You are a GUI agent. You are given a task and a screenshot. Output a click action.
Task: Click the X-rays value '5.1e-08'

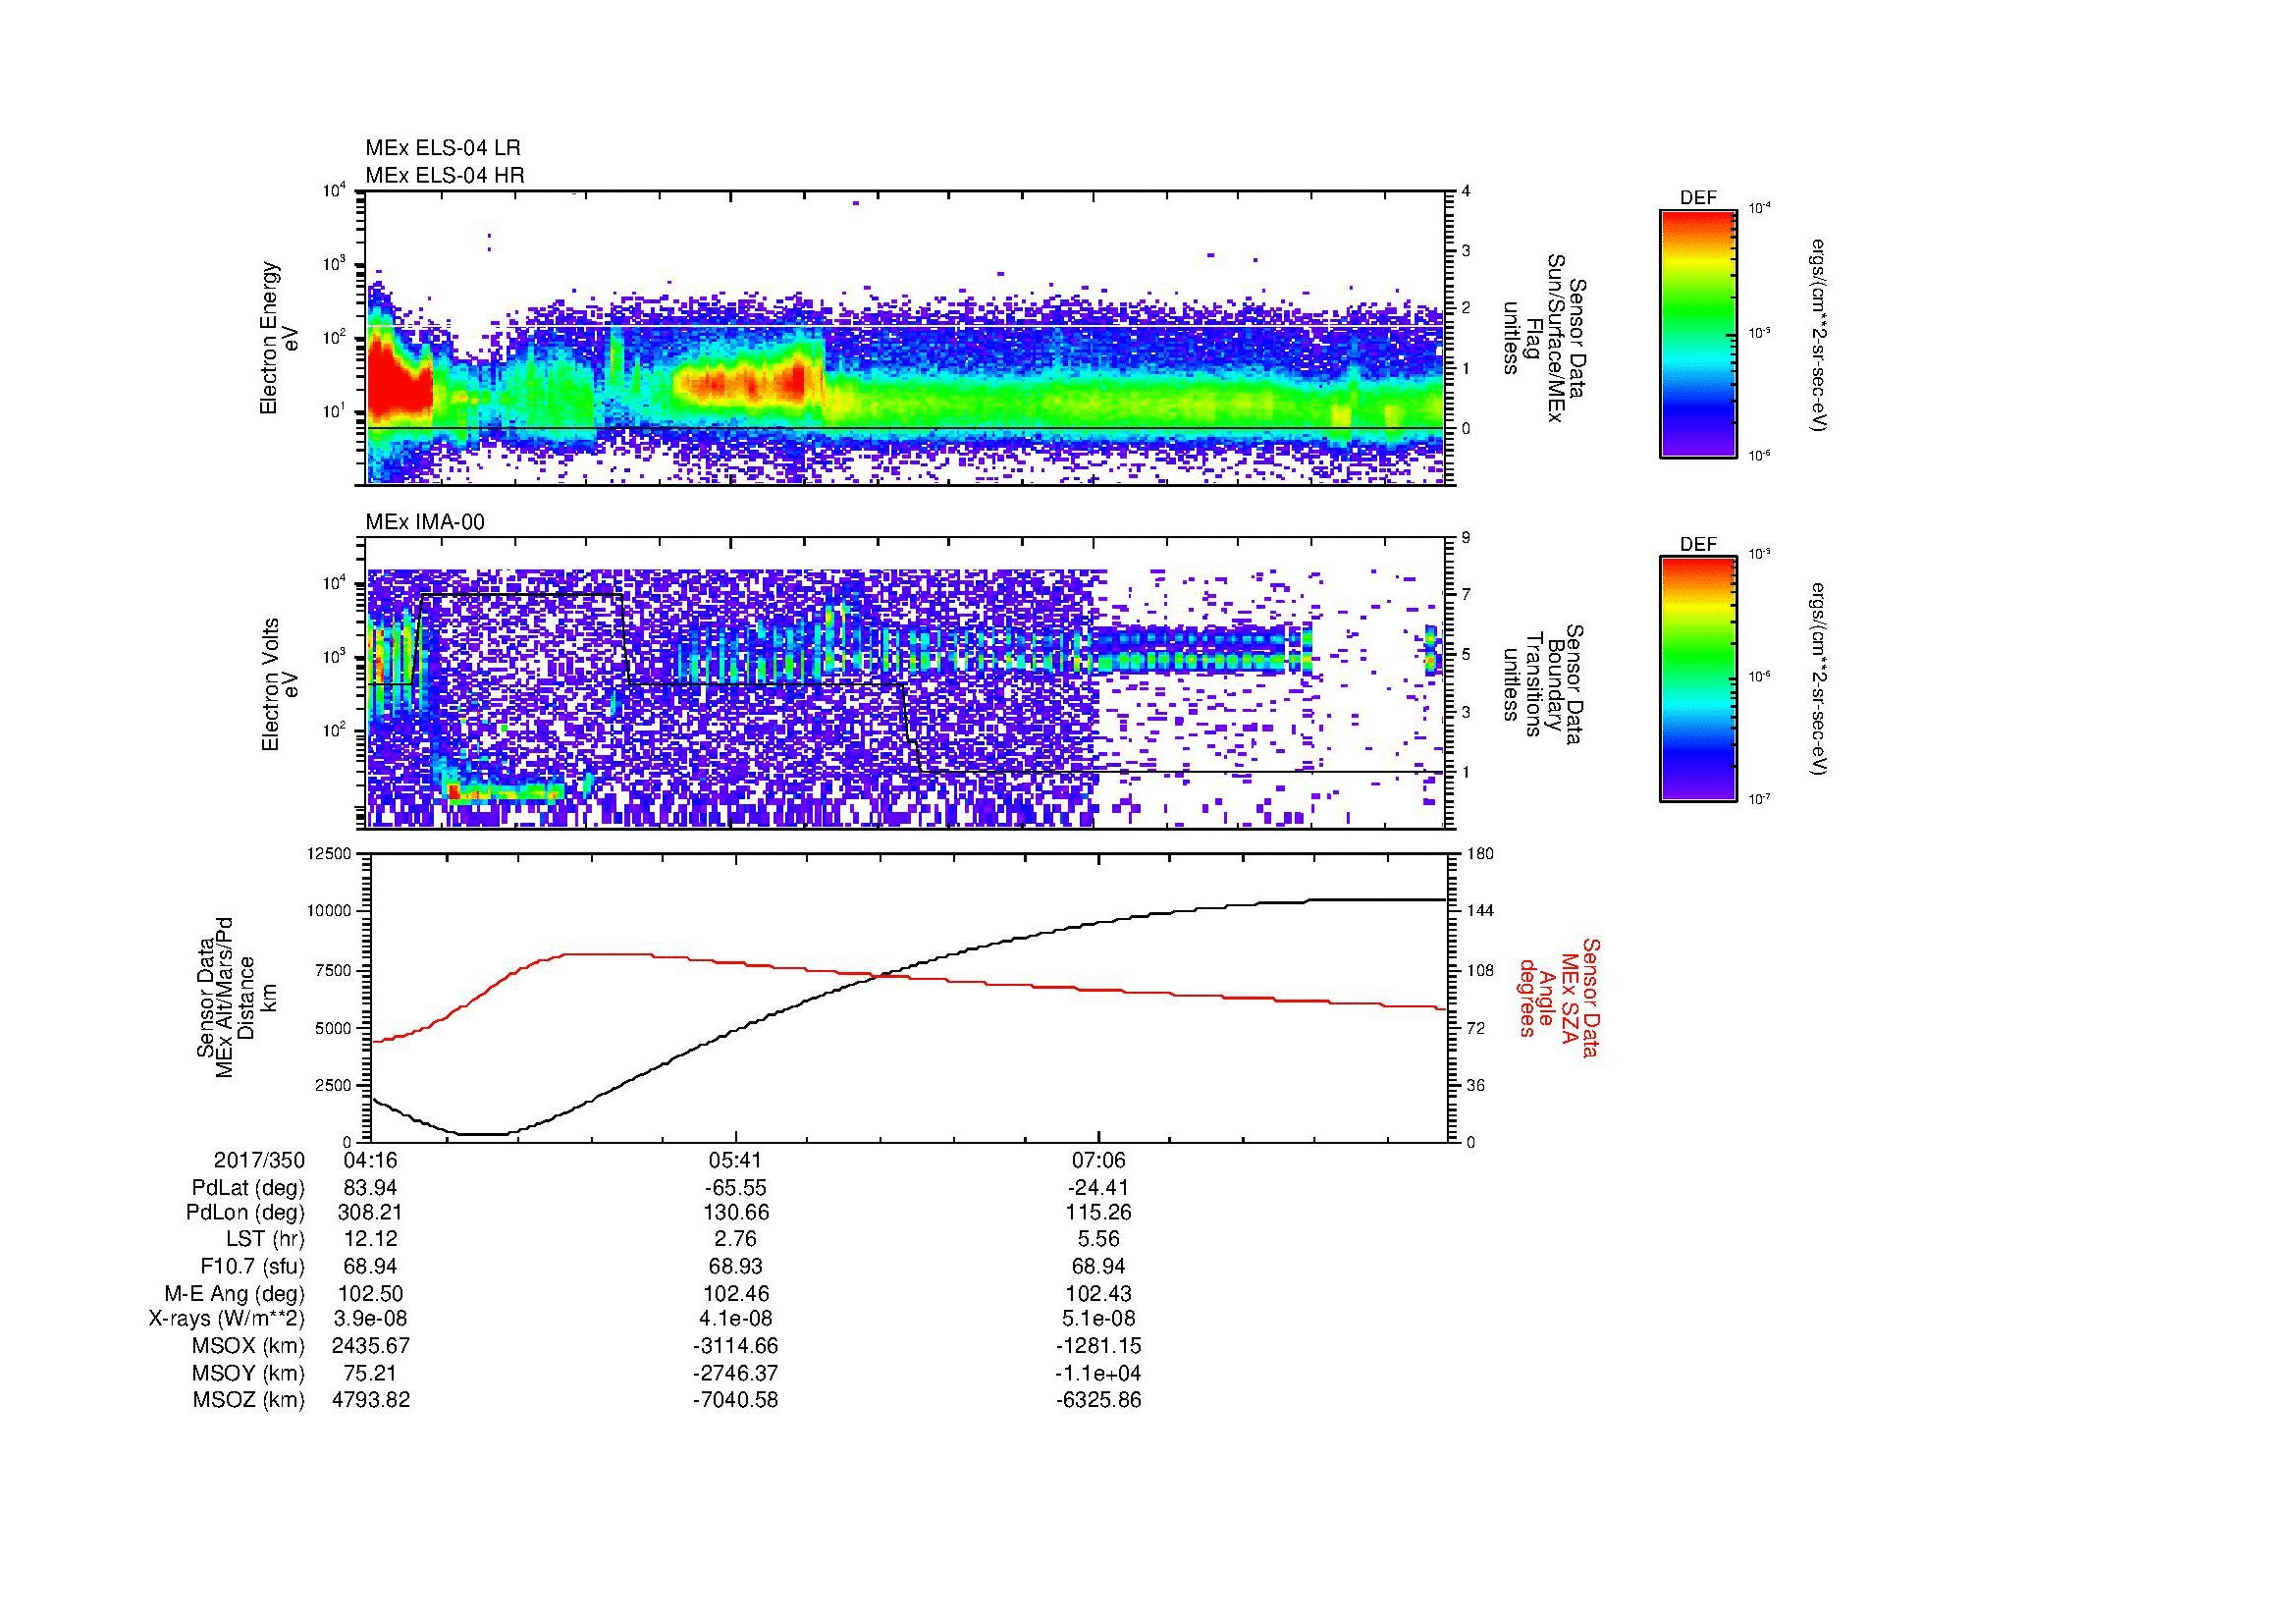point(1098,1319)
